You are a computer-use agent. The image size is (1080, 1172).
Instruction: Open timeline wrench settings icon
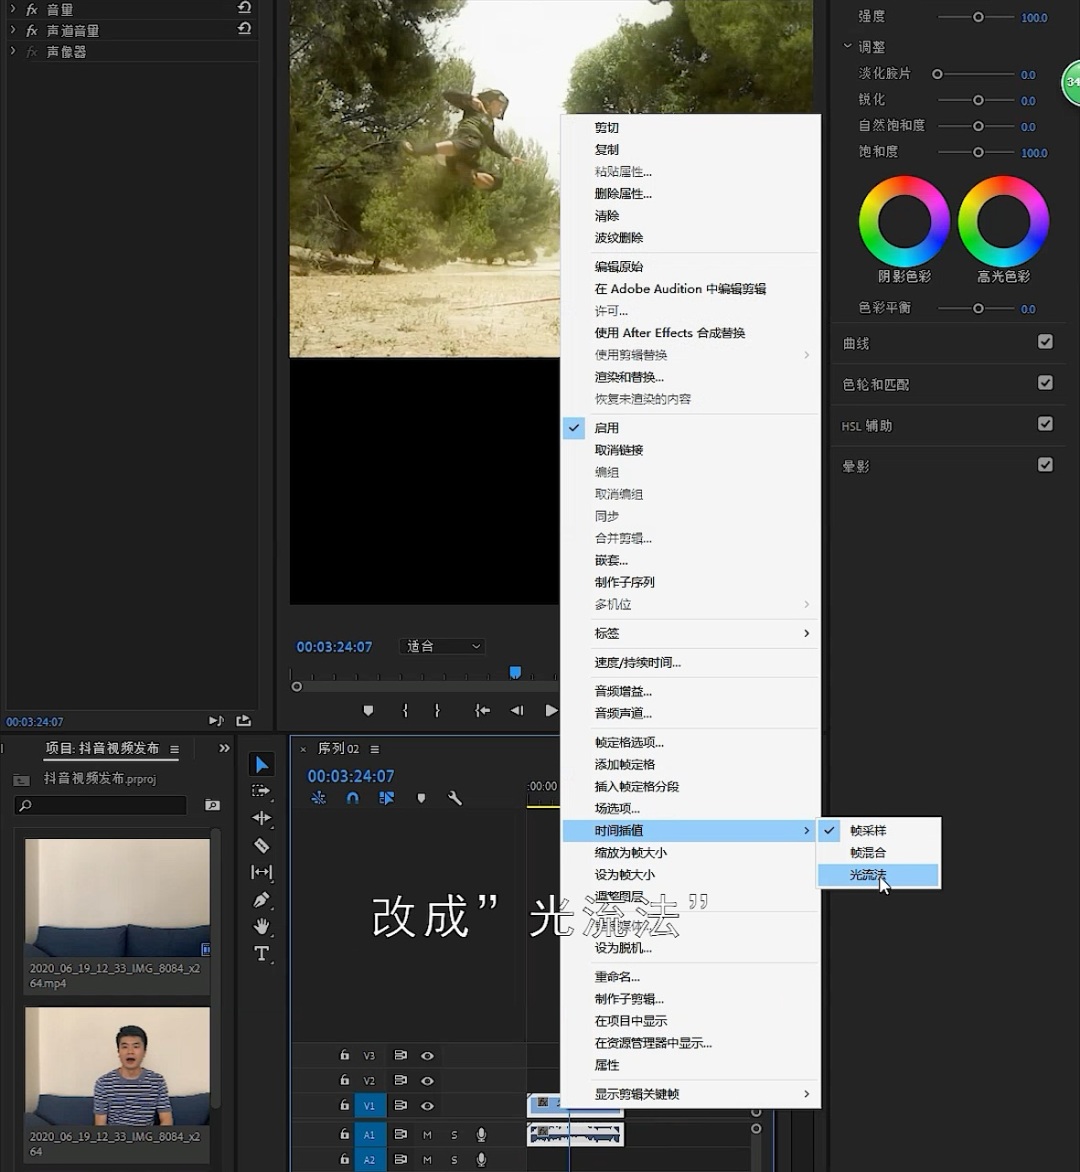[x=455, y=798]
